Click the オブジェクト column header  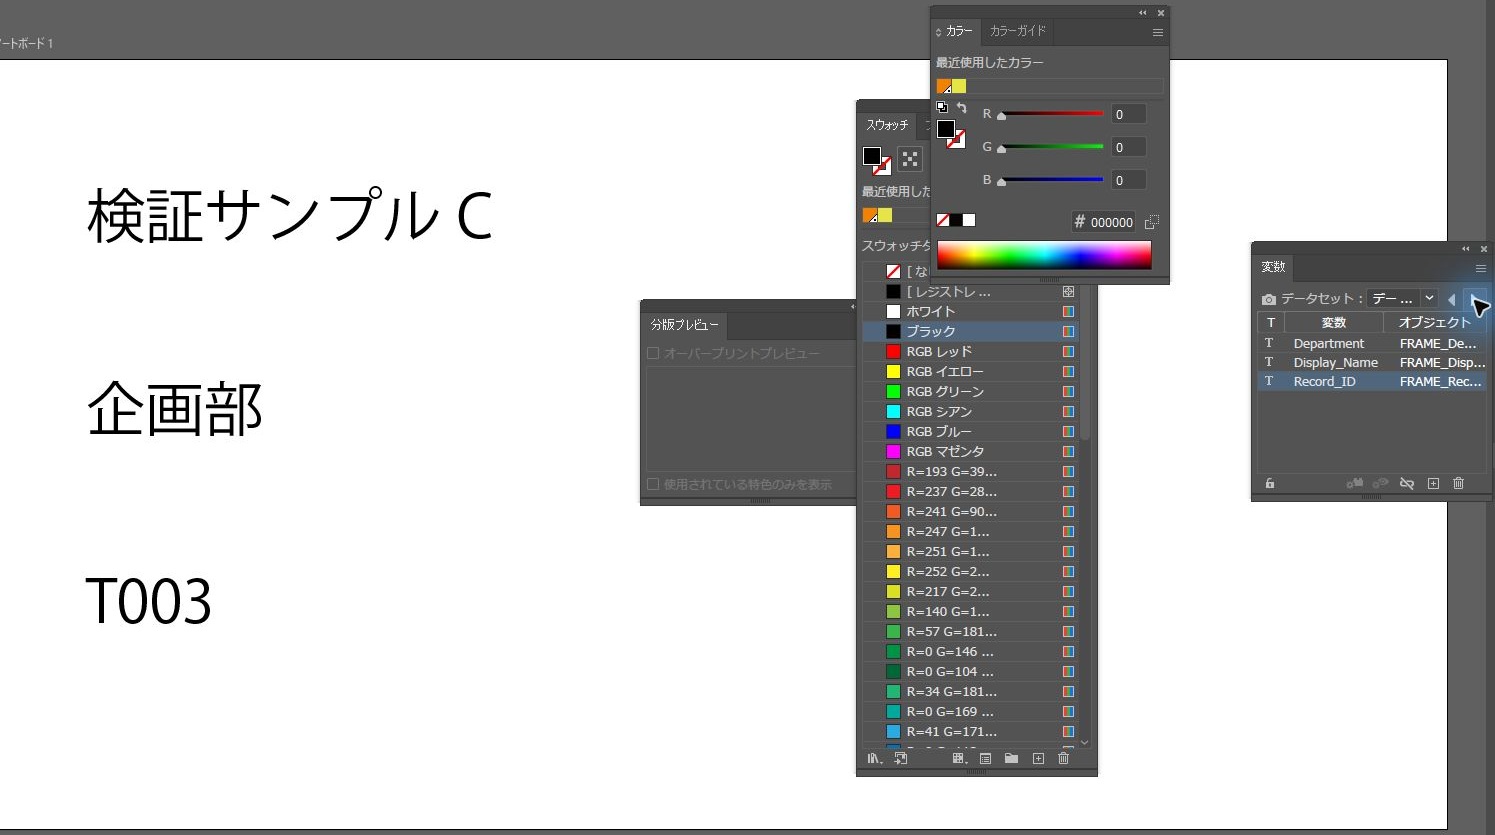pos(1435,322)
